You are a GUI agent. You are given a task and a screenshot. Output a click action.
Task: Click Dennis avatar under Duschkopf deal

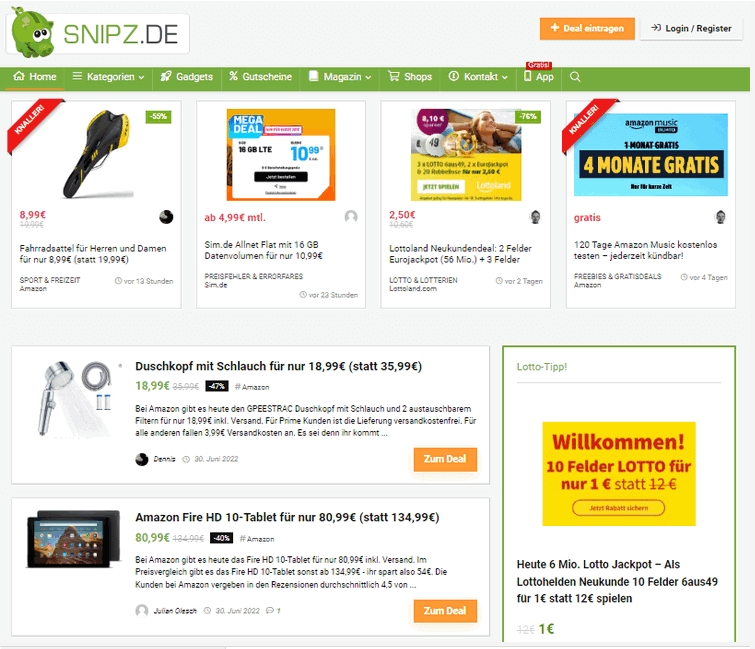coord(142,459)
